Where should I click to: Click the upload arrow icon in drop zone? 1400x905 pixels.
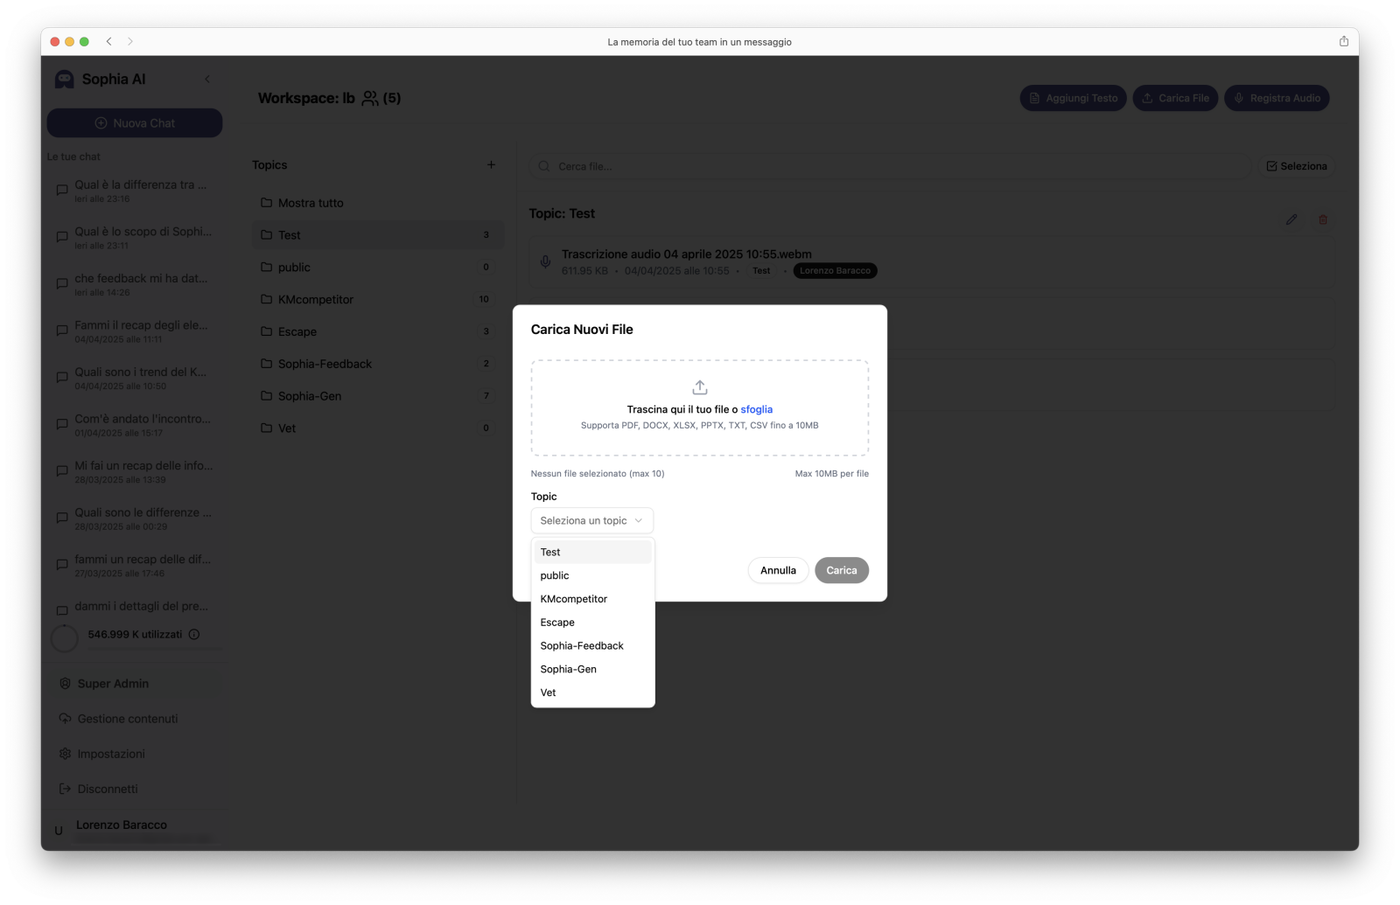click(700, 387)
